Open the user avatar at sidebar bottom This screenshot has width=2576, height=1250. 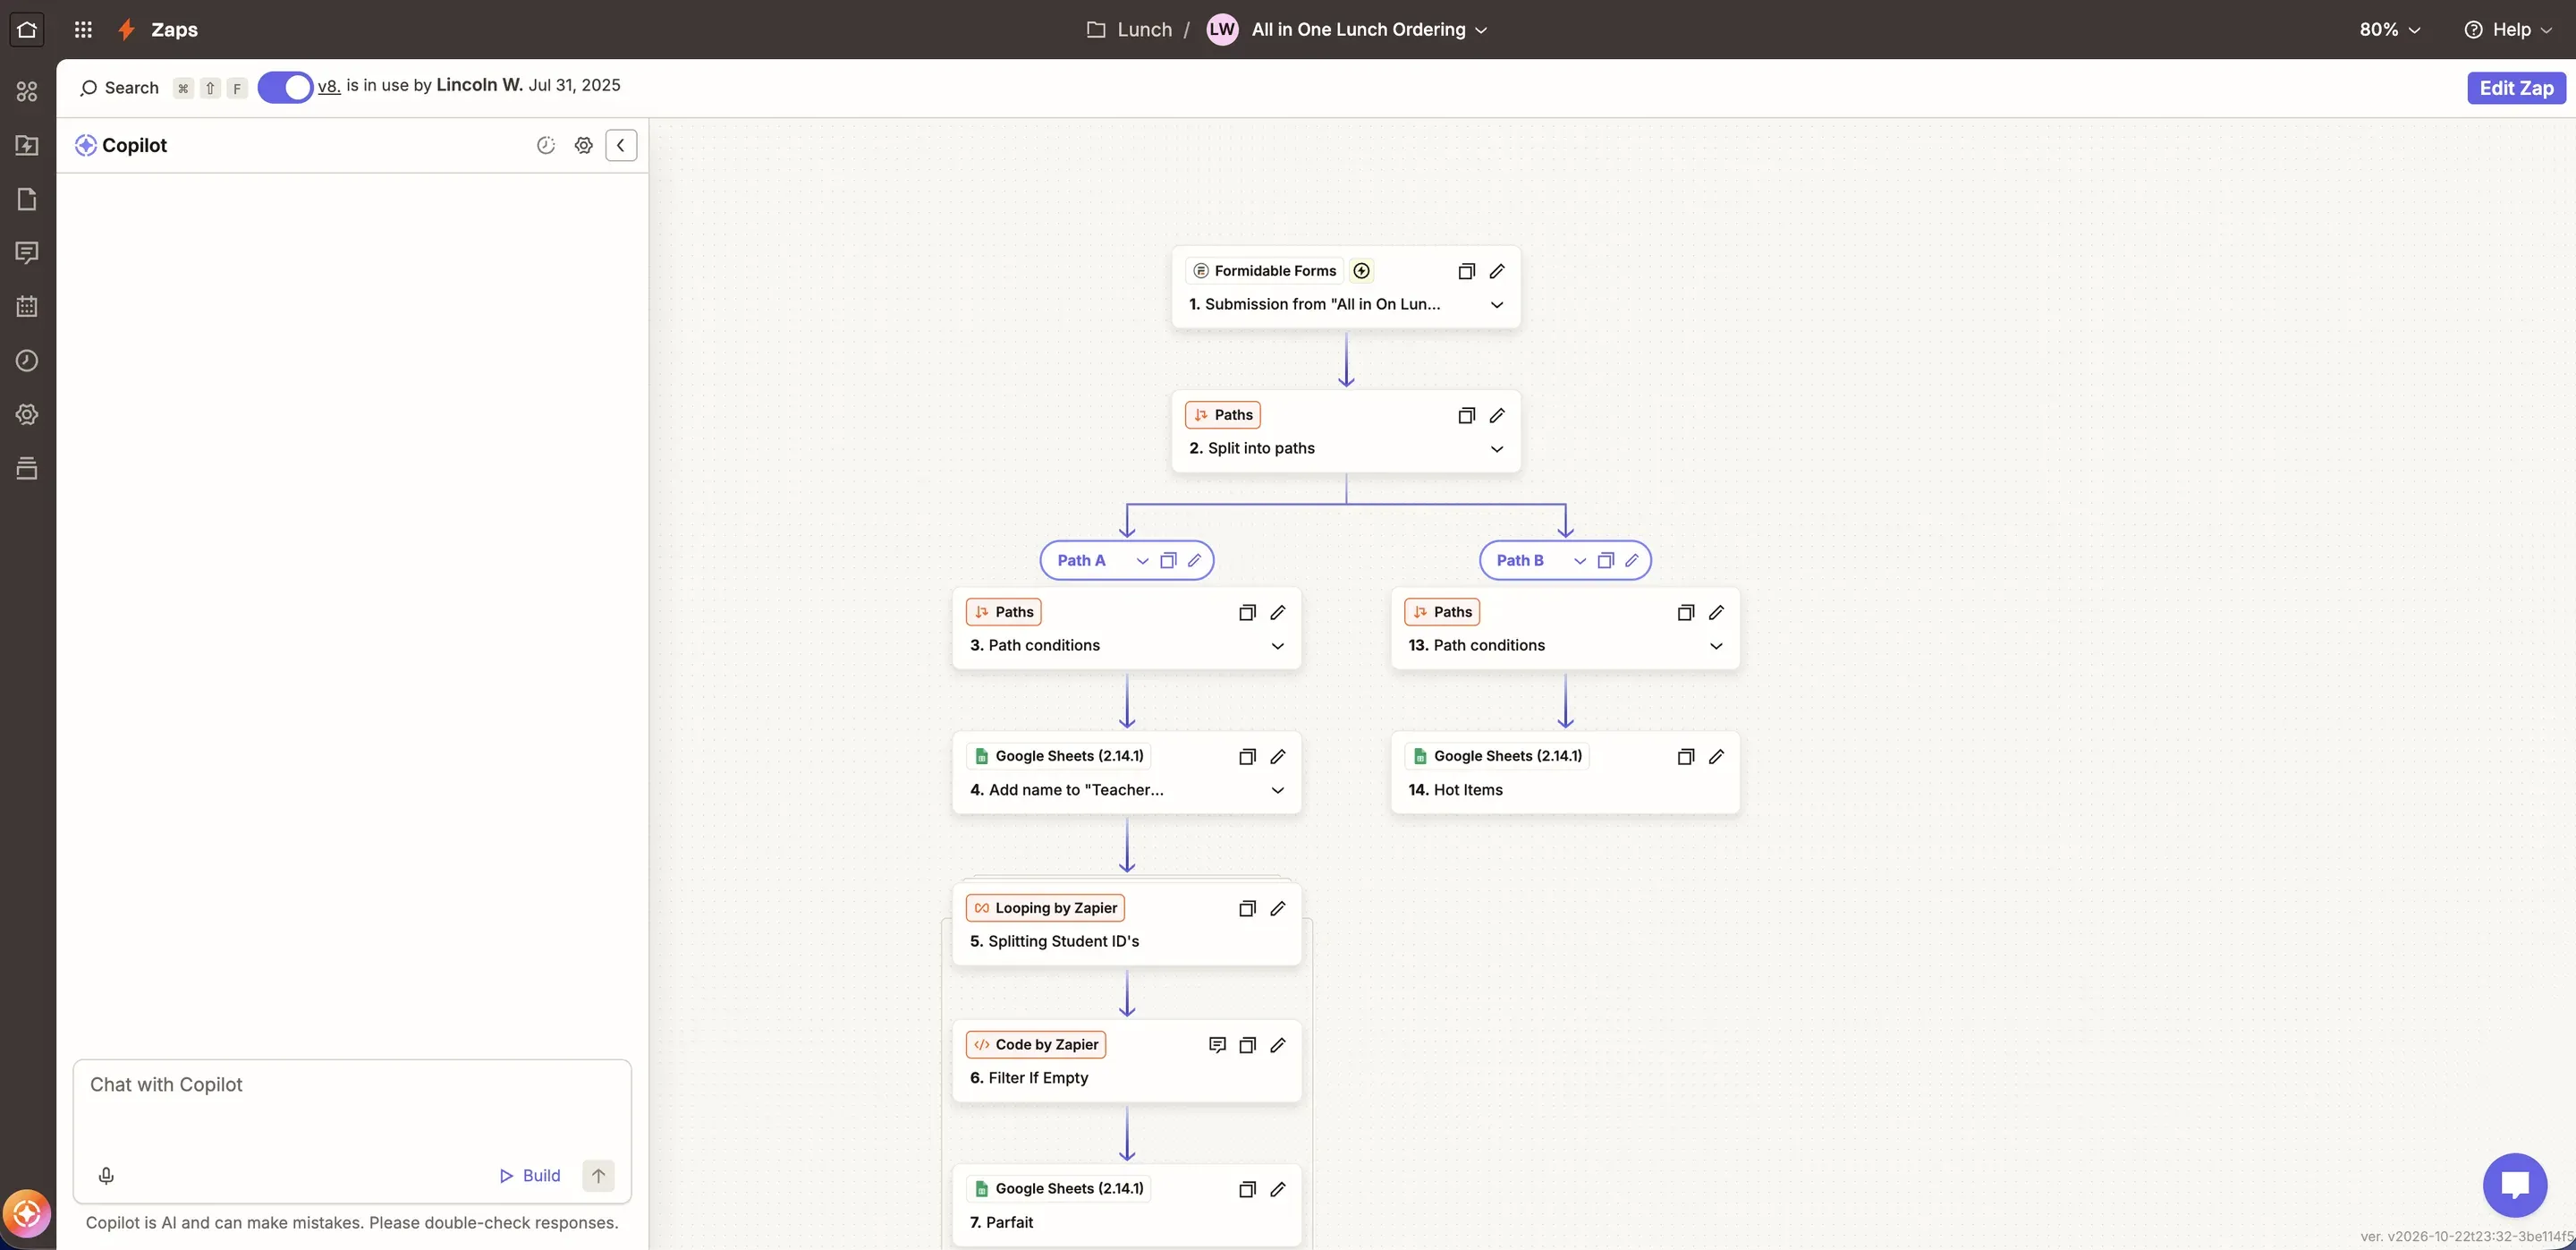(x=27, y=1214)
